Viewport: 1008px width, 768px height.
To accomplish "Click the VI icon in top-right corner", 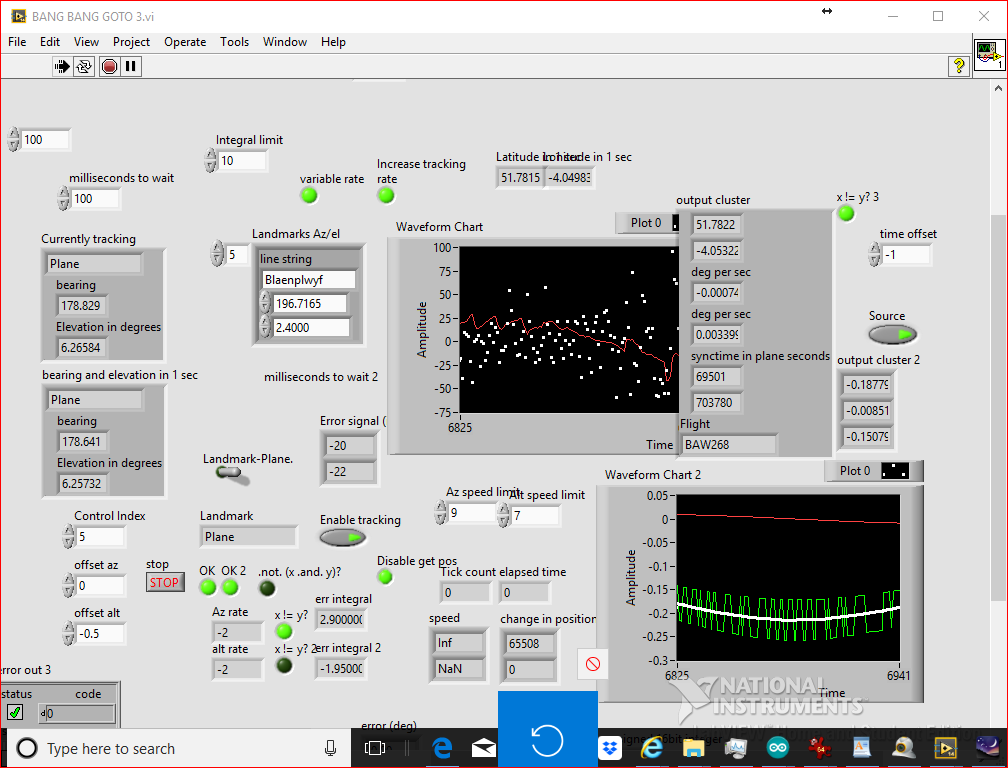I will point(989,54).
